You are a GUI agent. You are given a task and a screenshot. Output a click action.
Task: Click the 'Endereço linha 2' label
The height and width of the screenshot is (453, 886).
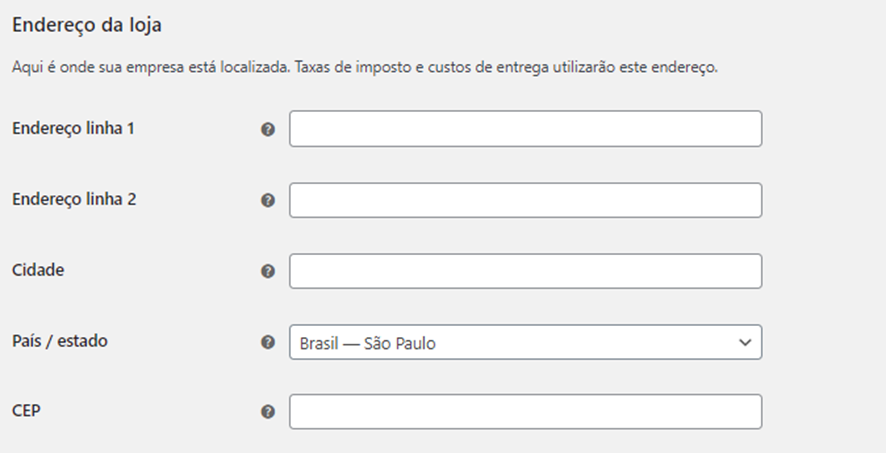coord(74,199)
